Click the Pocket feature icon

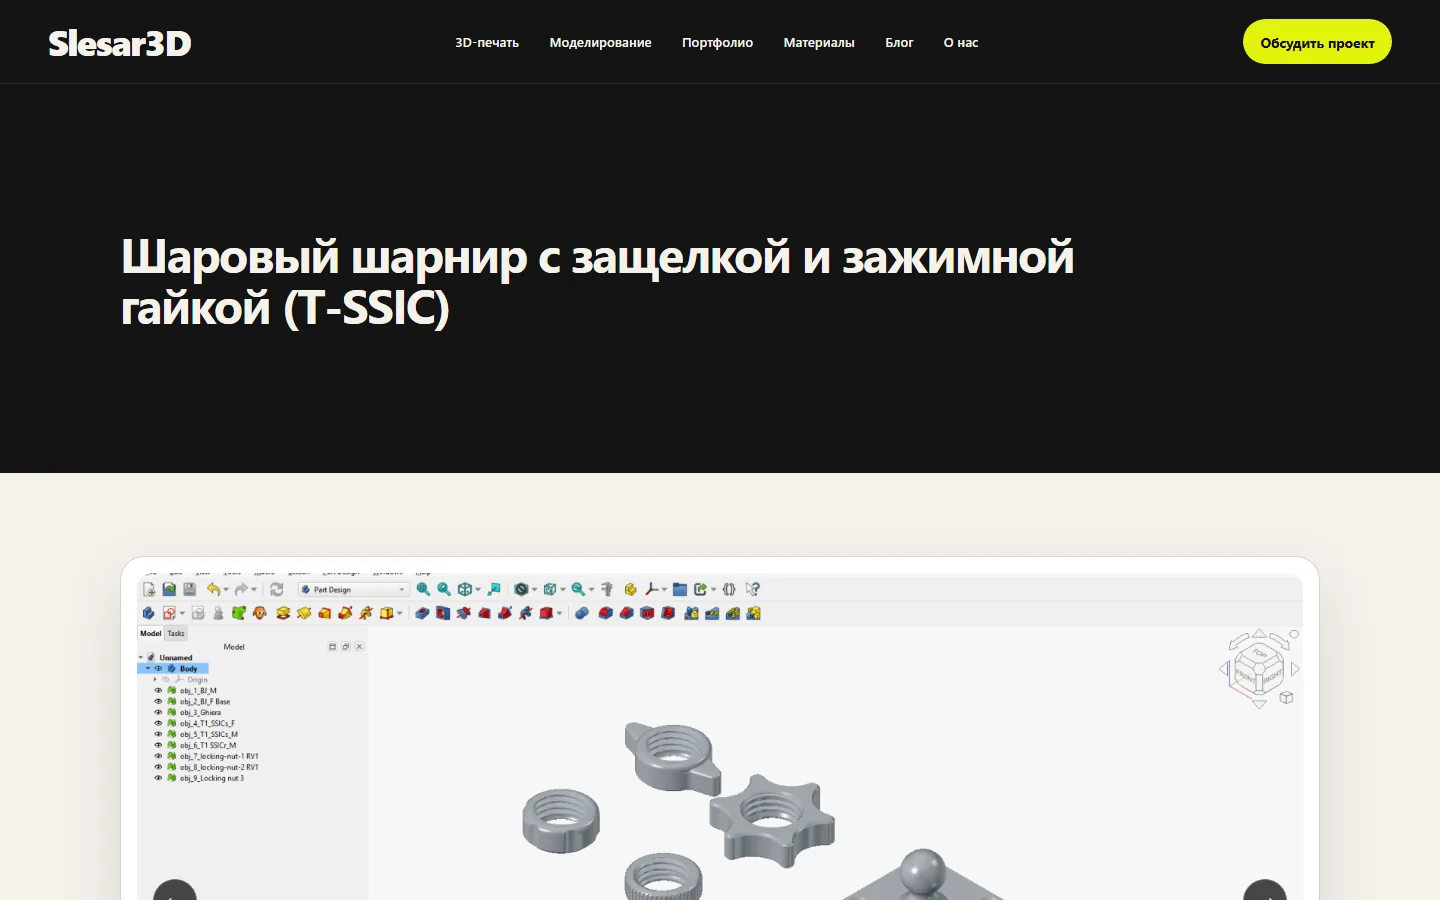pos(422,613)
